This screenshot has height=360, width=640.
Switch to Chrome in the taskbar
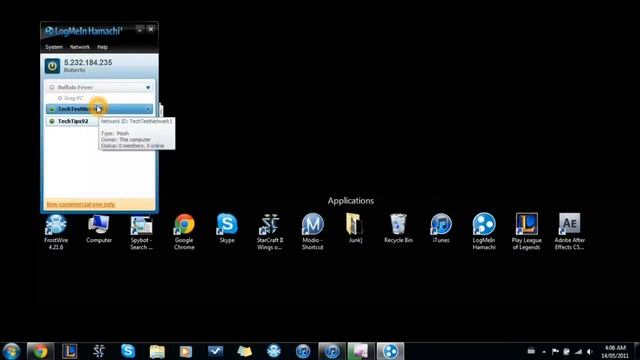pyautogui.click(x=40, y=351)
